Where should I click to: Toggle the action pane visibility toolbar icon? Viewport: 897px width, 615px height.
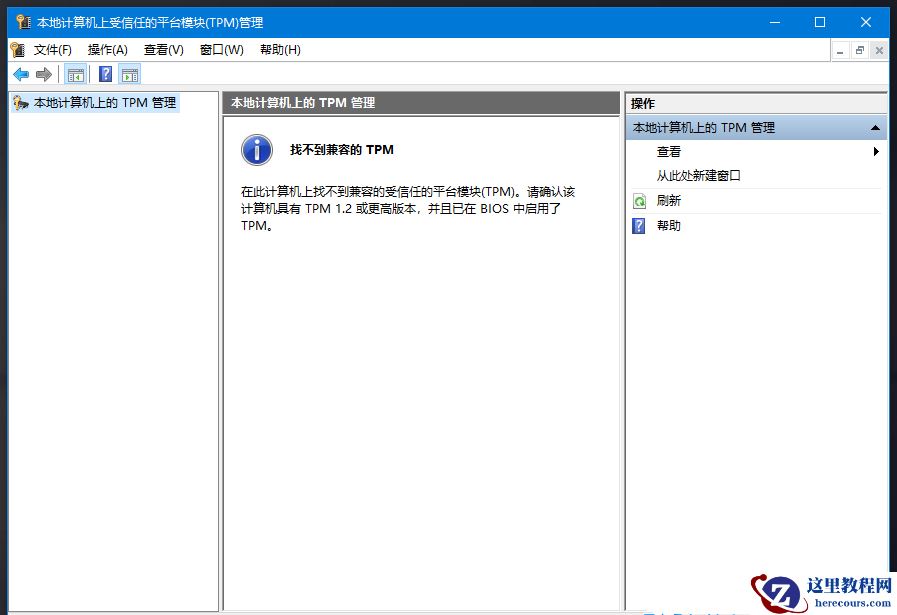[131, 73]
